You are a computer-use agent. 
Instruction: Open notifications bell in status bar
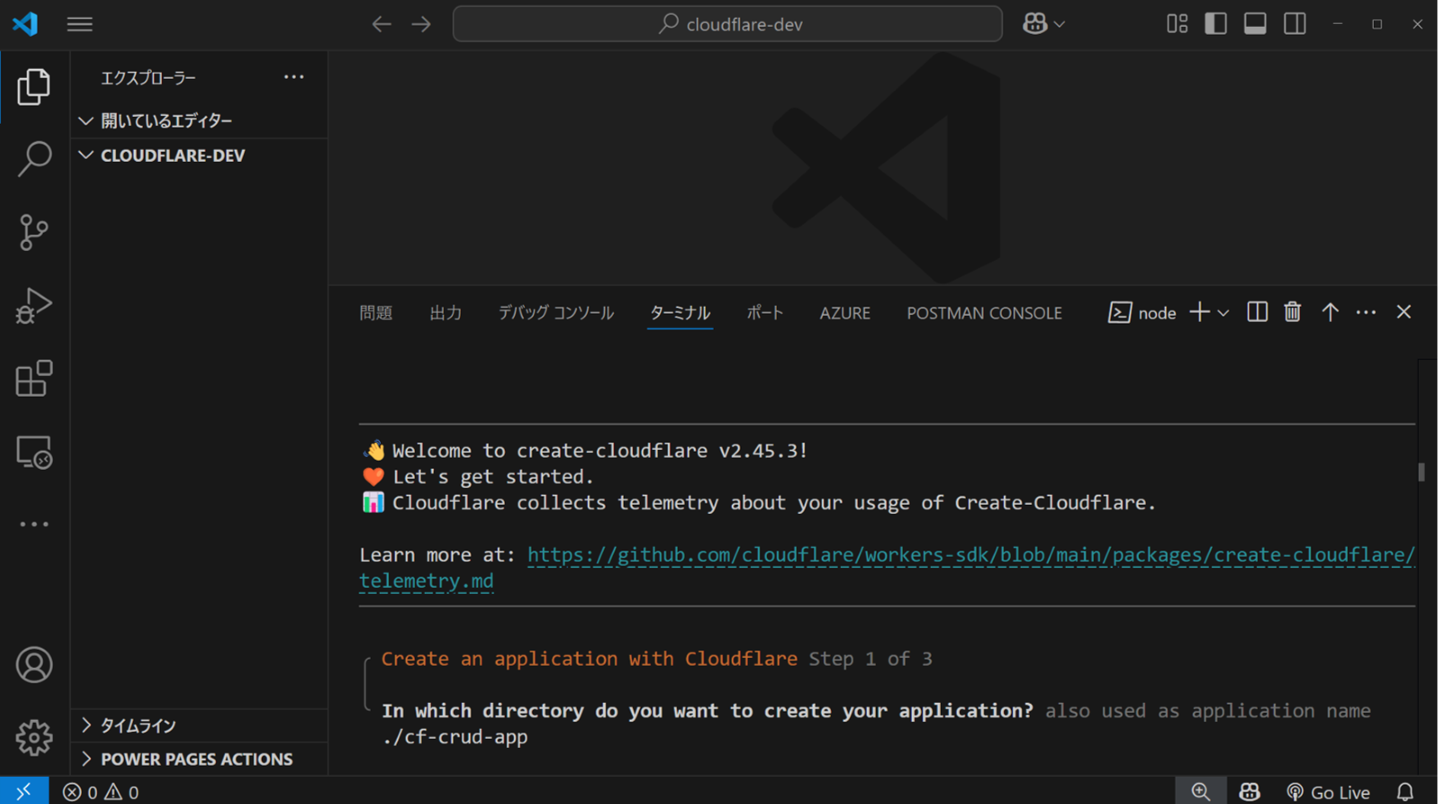(1405, 792)
